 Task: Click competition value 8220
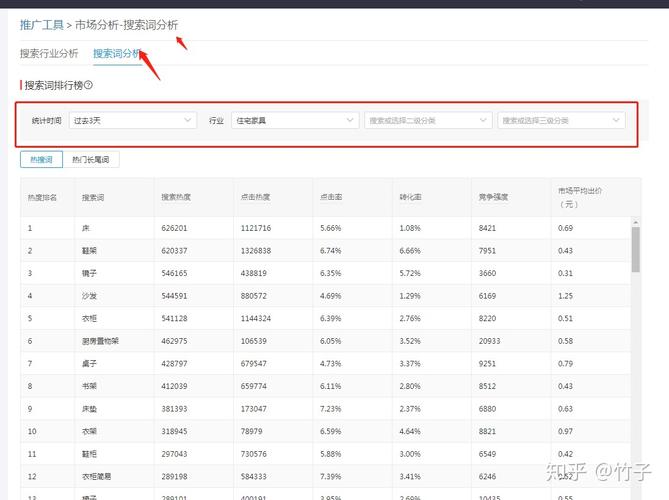(487, 319)
